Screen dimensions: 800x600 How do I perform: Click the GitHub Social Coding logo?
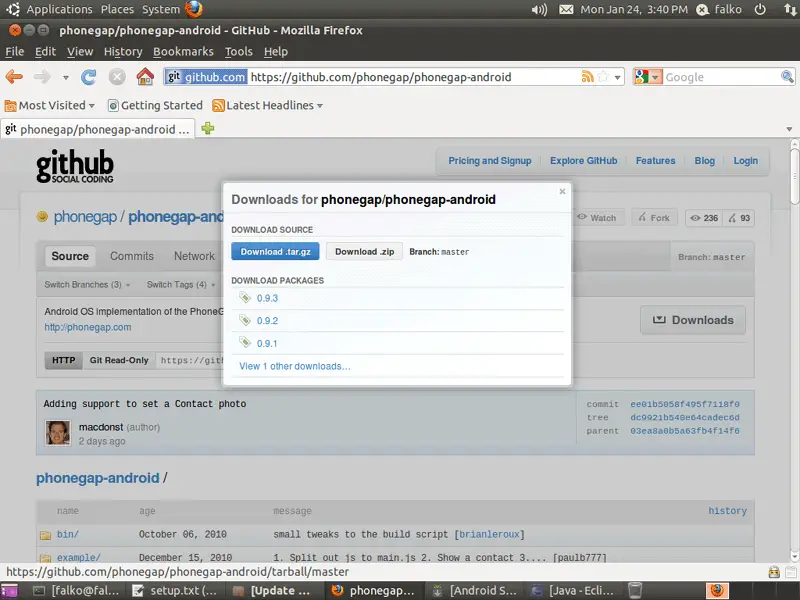[x=75, y=166]
